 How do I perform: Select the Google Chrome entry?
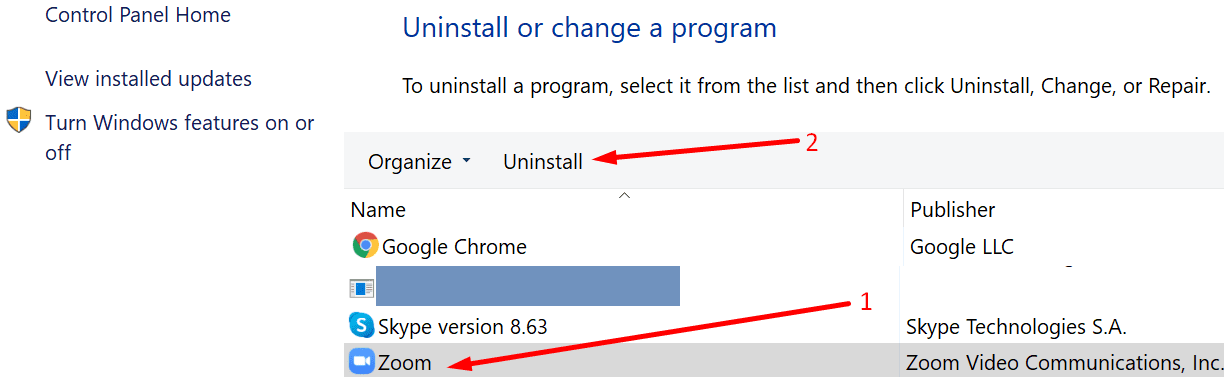[454, 246]
